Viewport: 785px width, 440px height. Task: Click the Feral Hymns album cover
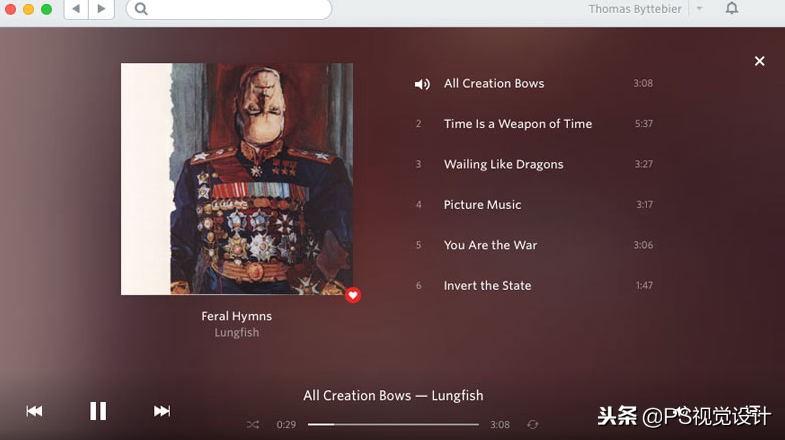(237, 179)
